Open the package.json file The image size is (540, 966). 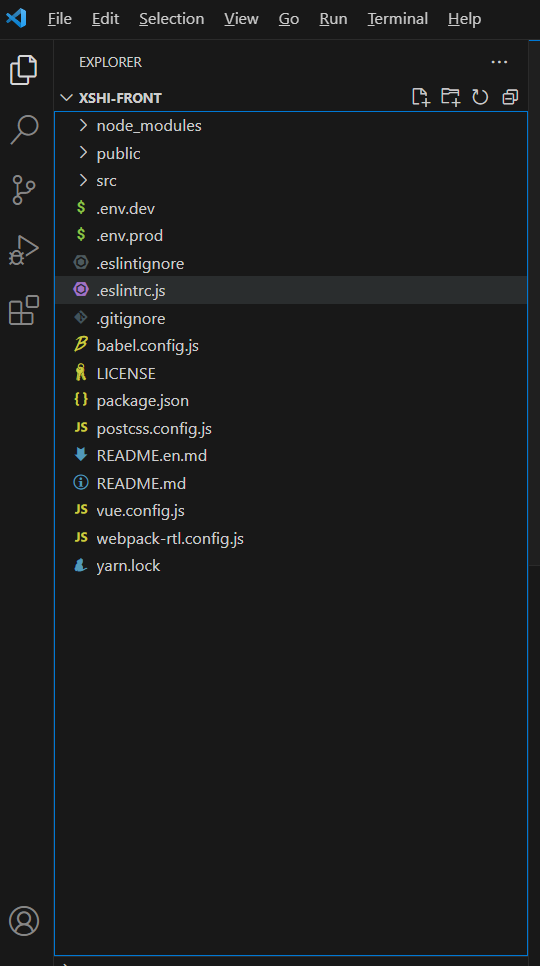291,400
